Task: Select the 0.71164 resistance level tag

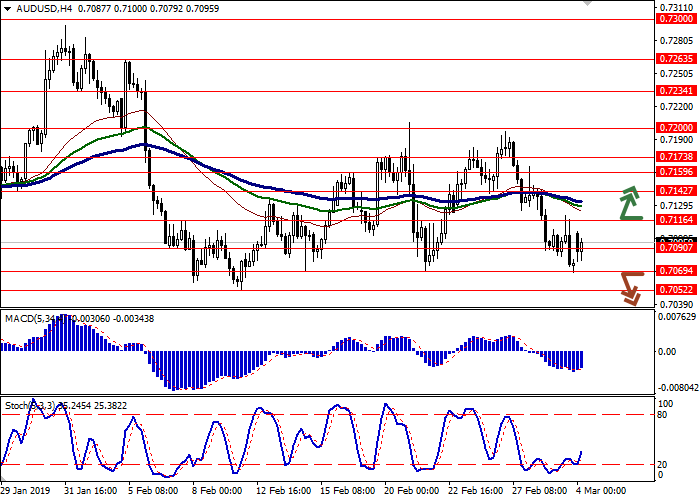Action: point(676,219)
